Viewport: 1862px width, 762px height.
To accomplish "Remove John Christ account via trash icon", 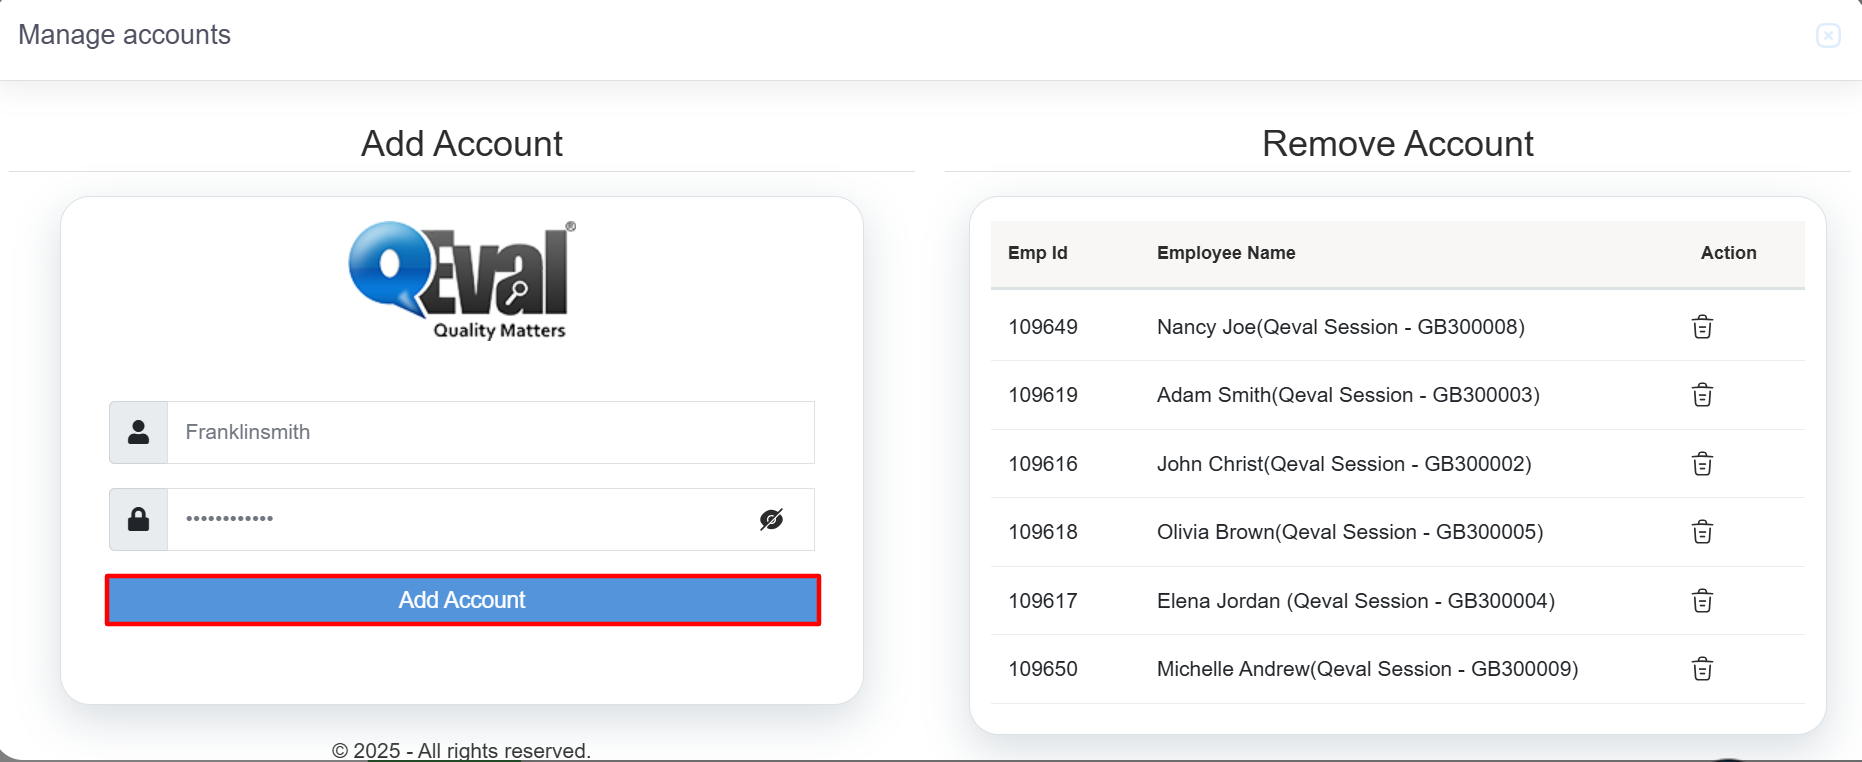I will coord(1702,464).
